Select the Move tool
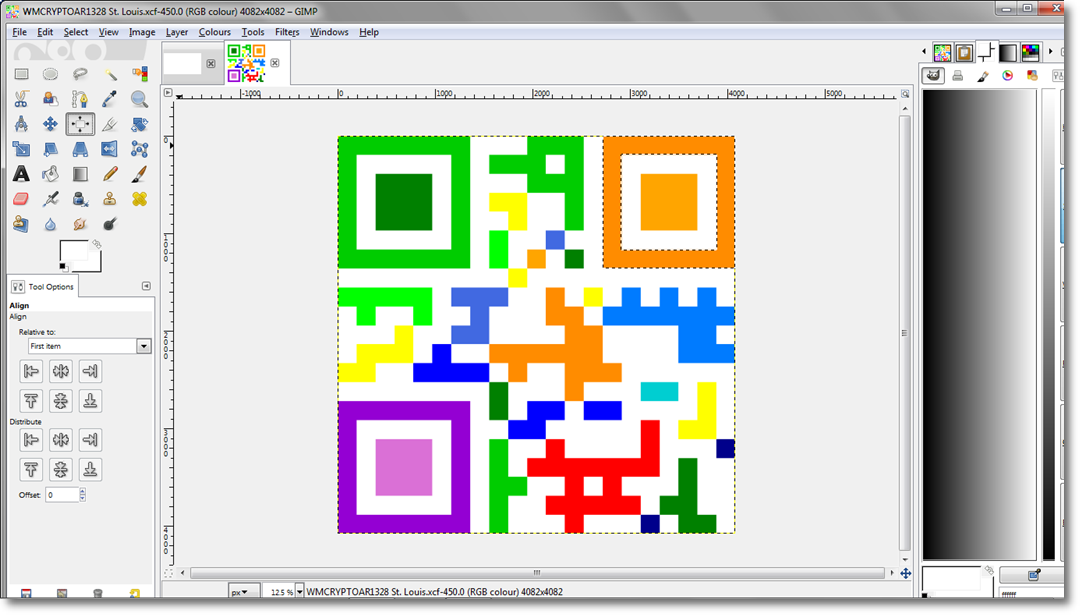Viewport: 1080px width, 615px height. 50,124
